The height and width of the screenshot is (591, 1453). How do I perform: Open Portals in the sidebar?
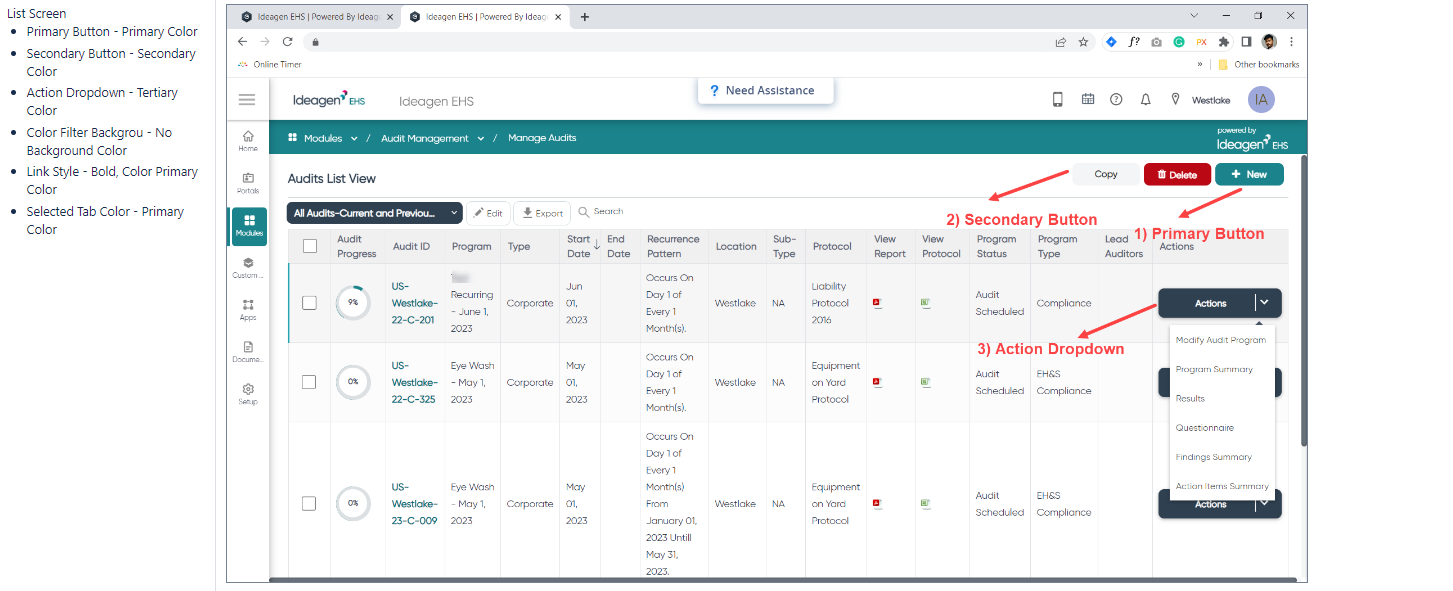coord(248,182)
